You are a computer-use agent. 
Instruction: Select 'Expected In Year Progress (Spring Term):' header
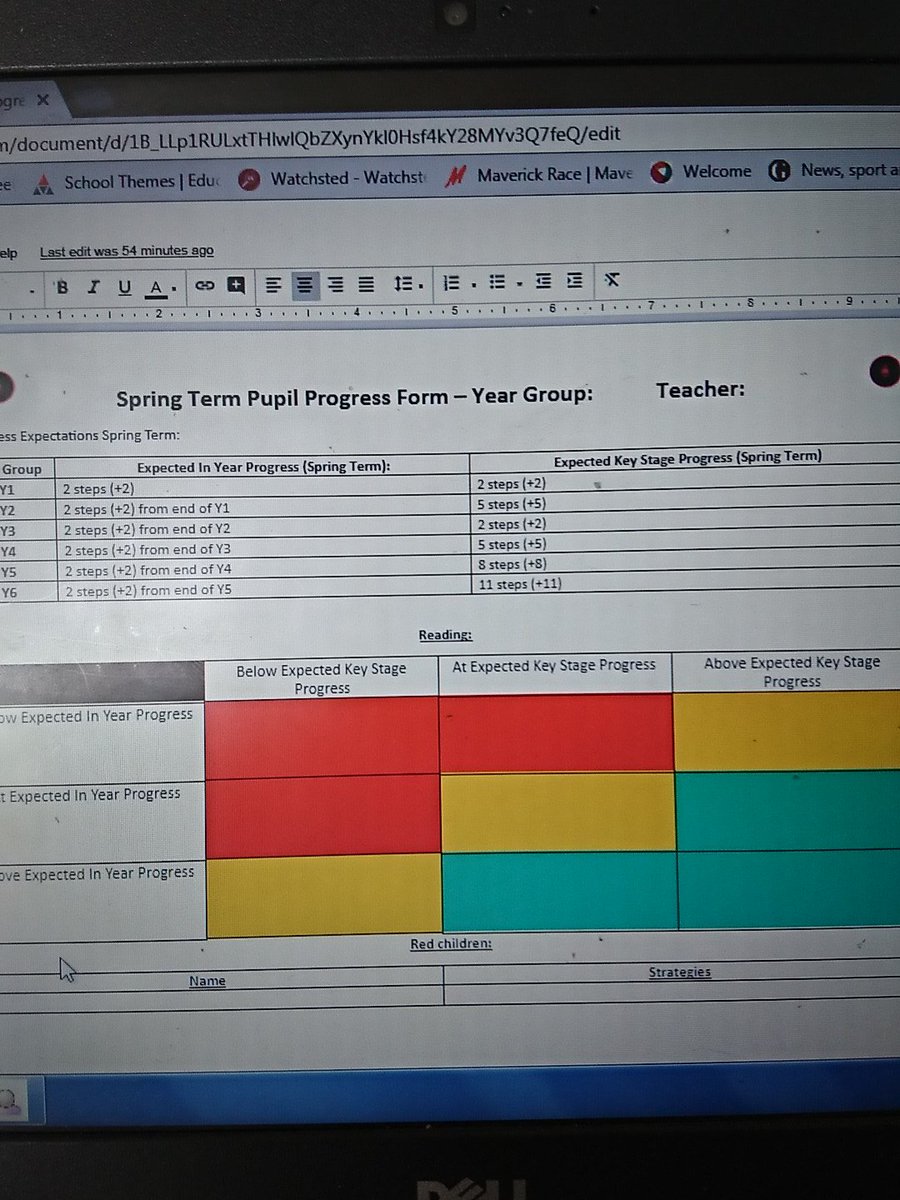(x=263, y=467)
